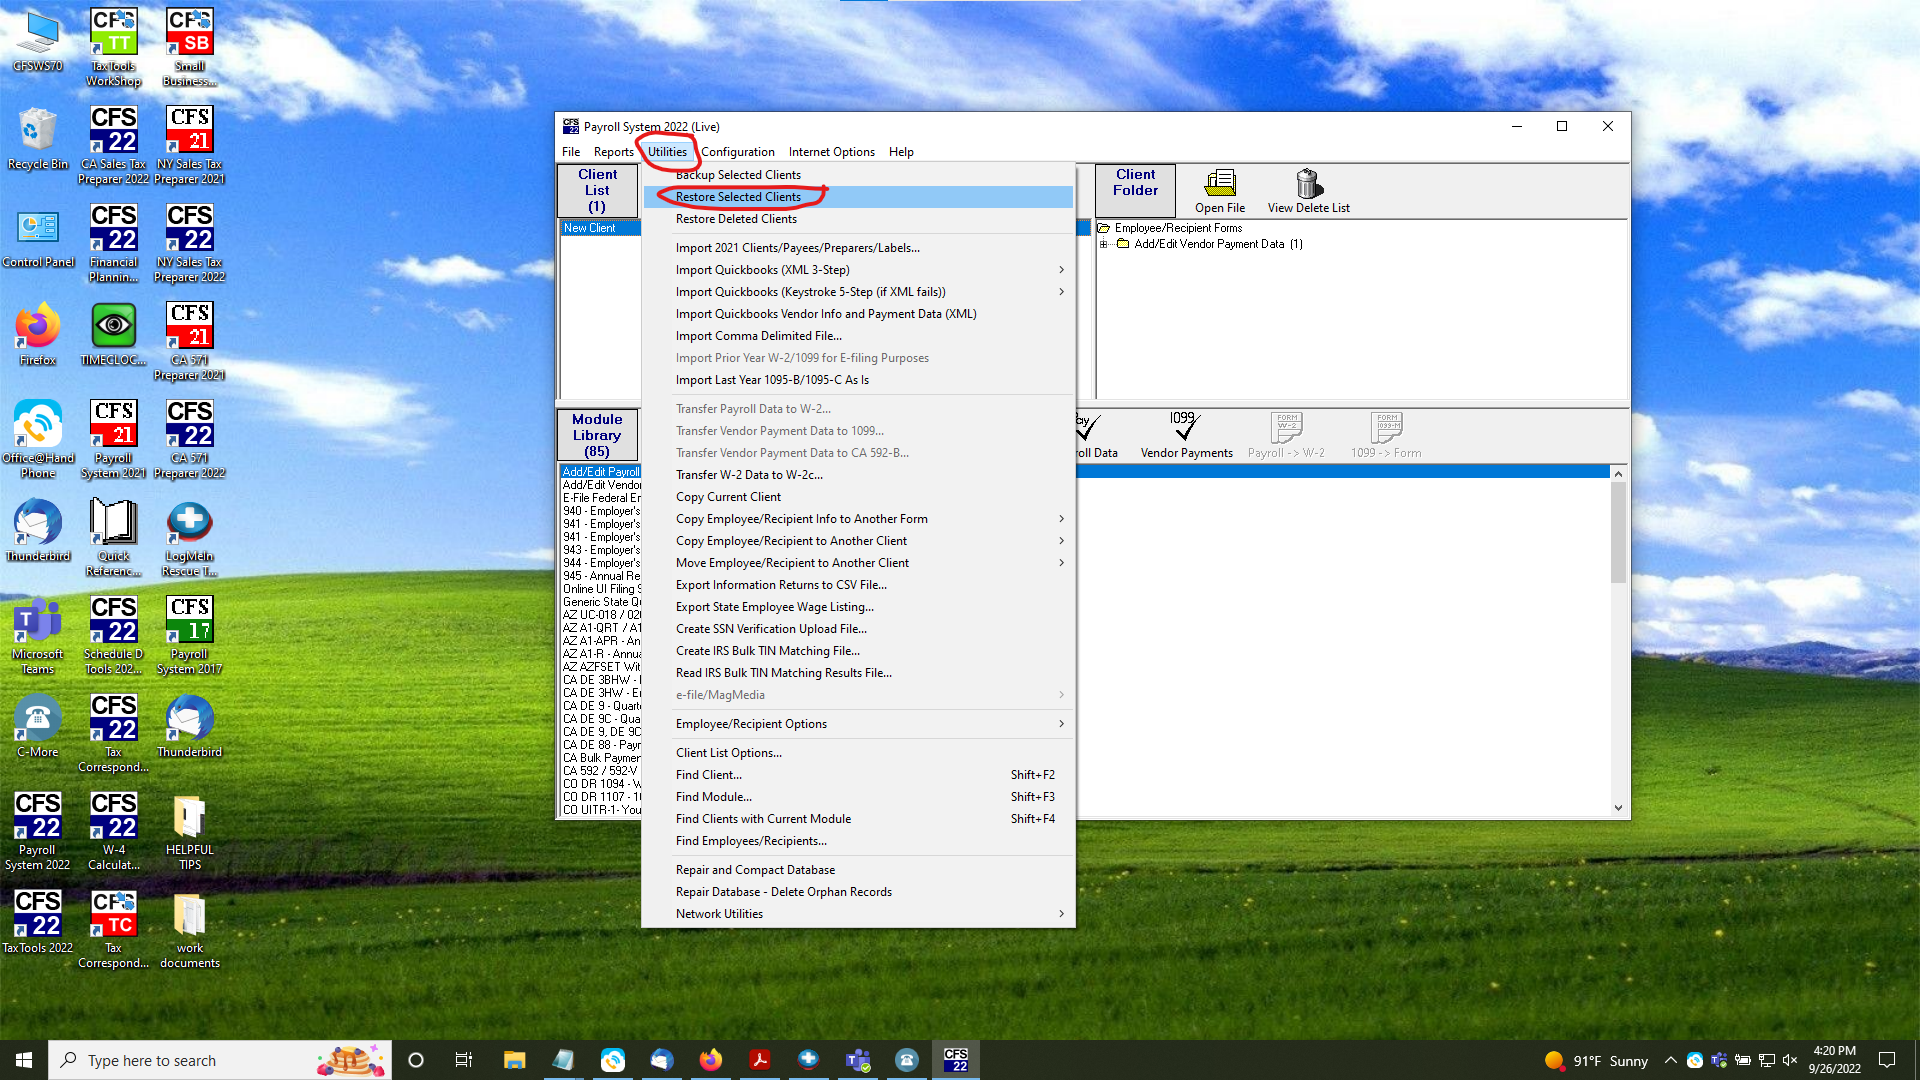
Task: Open Quick Reference desktop icon
Action: point(113,537)
